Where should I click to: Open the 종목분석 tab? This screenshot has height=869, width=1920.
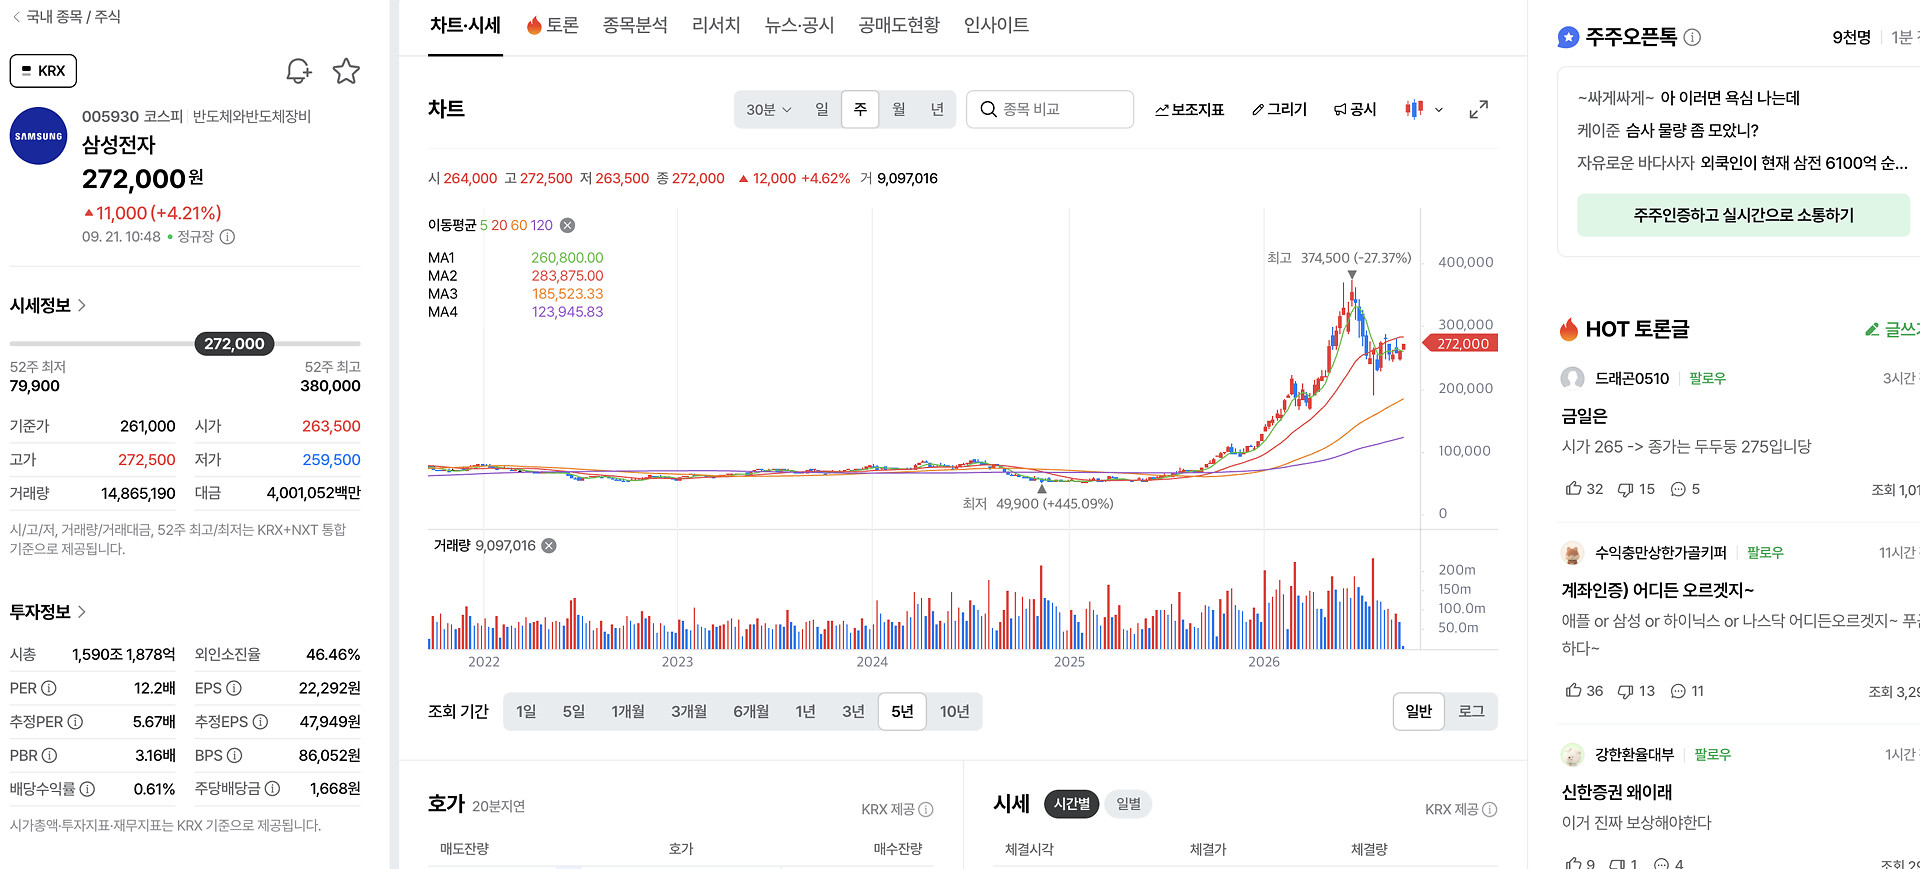coord(635,25)
